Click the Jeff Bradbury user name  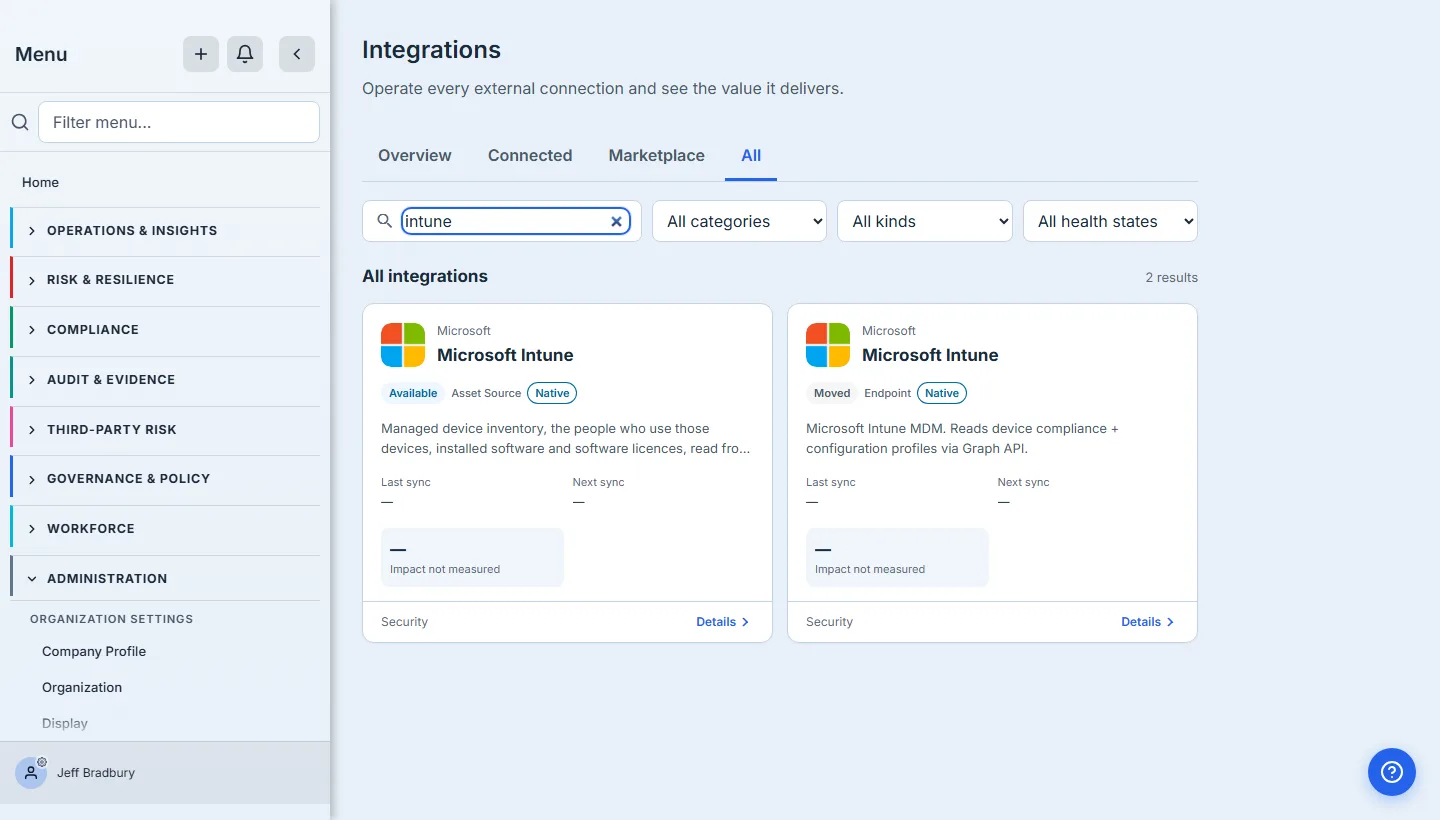click(96, 773)
